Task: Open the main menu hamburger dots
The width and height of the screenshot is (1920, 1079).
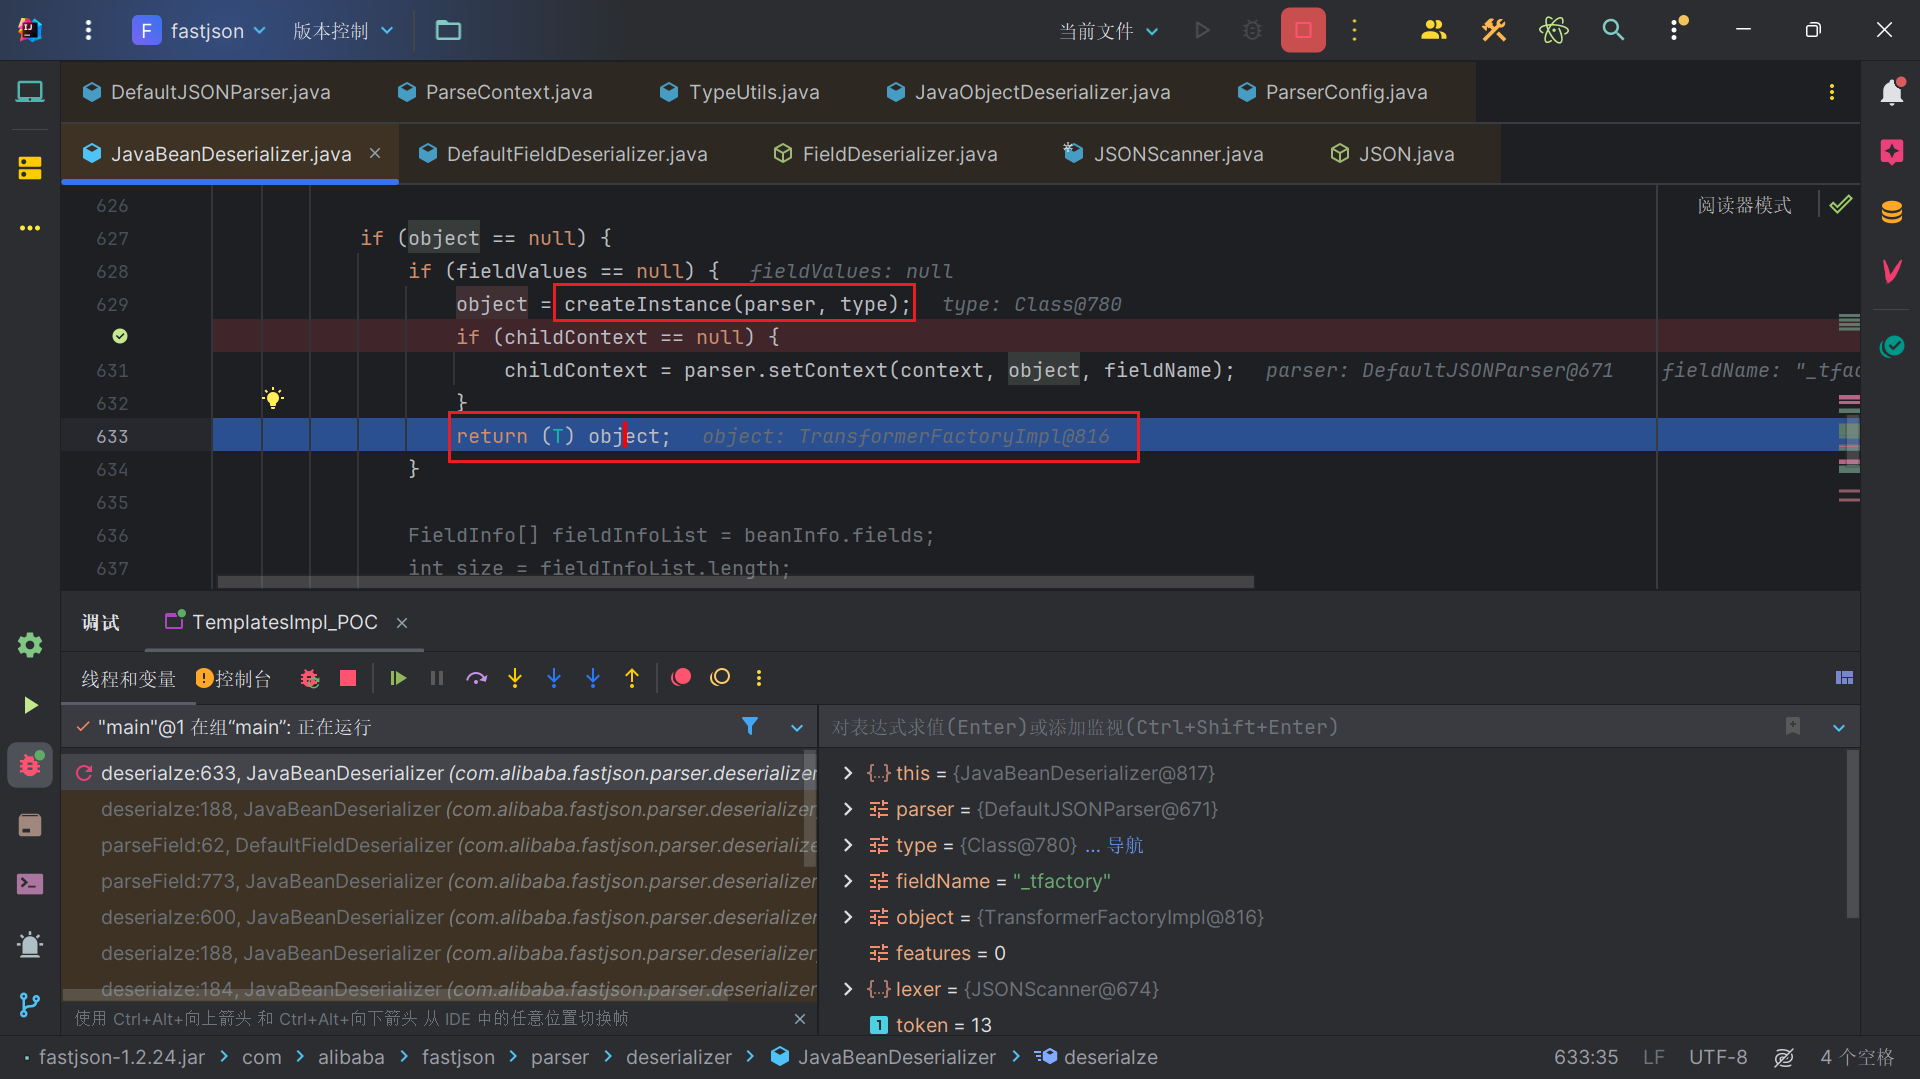Action: coord(89,30)
